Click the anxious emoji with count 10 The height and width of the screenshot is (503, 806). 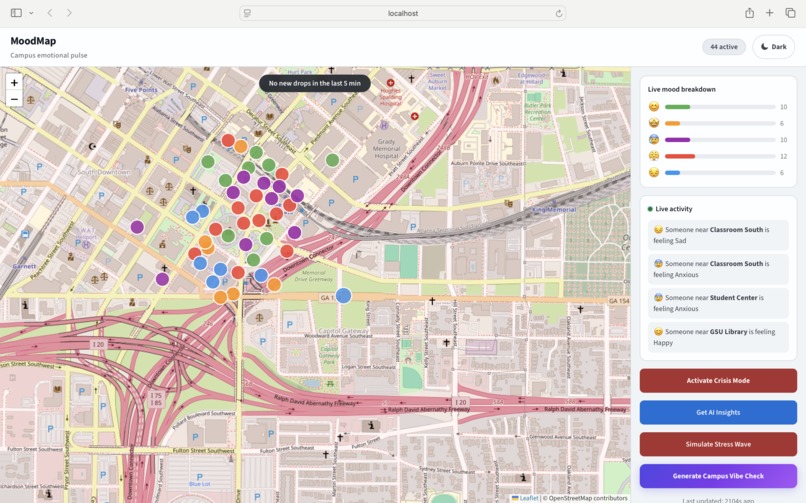tap(654, 140)
